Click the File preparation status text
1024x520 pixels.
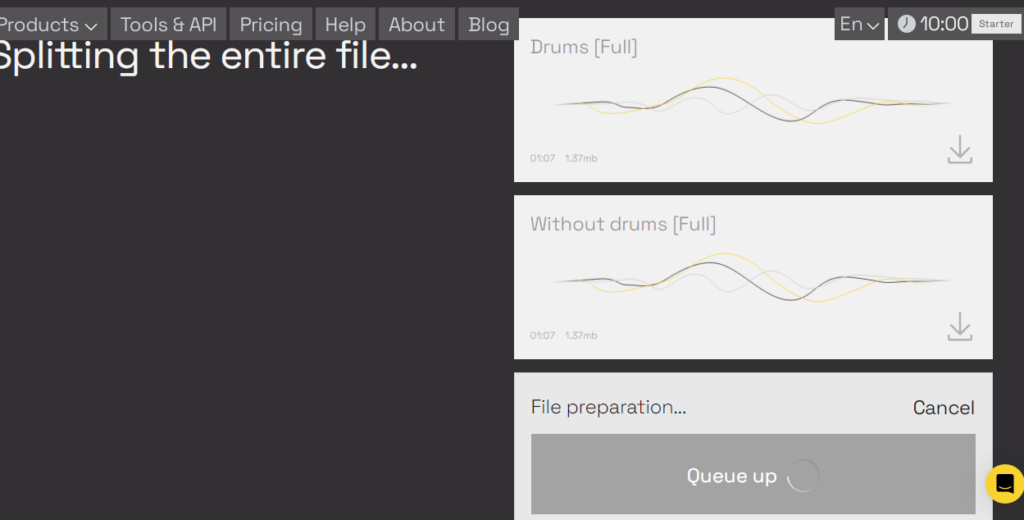(608, 407)
